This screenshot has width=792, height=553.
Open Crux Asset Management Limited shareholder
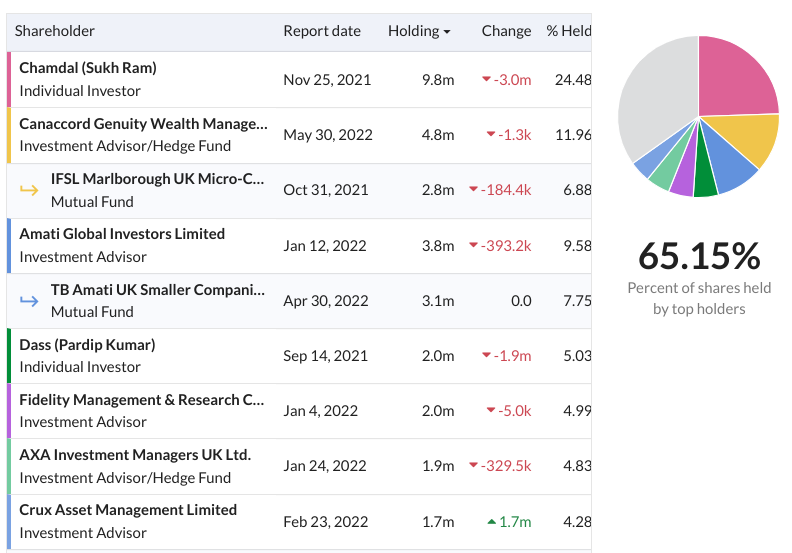(128, 510)
